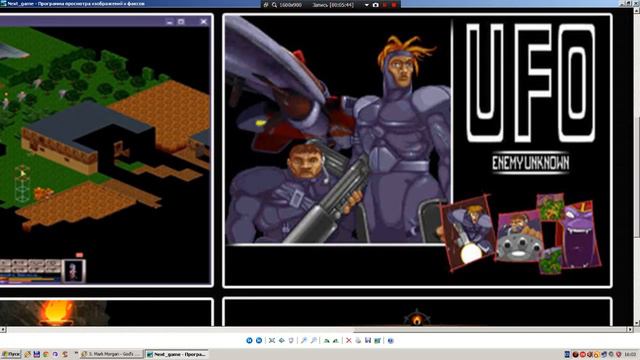Click the horizontal scrollbar thumb
640x360 pixels.
pyautogui.click(x=491, y=329)
